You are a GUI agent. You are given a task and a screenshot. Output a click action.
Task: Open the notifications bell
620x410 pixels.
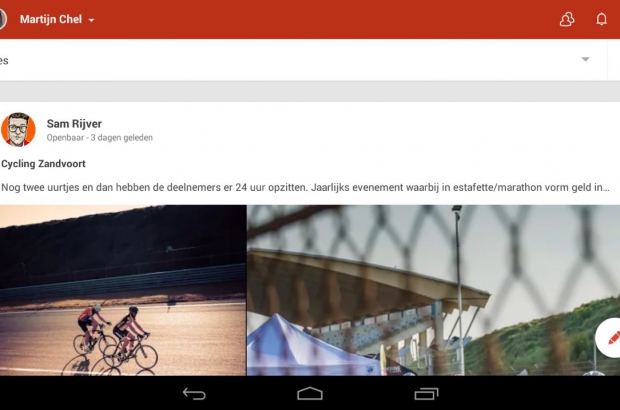[601, 19]
